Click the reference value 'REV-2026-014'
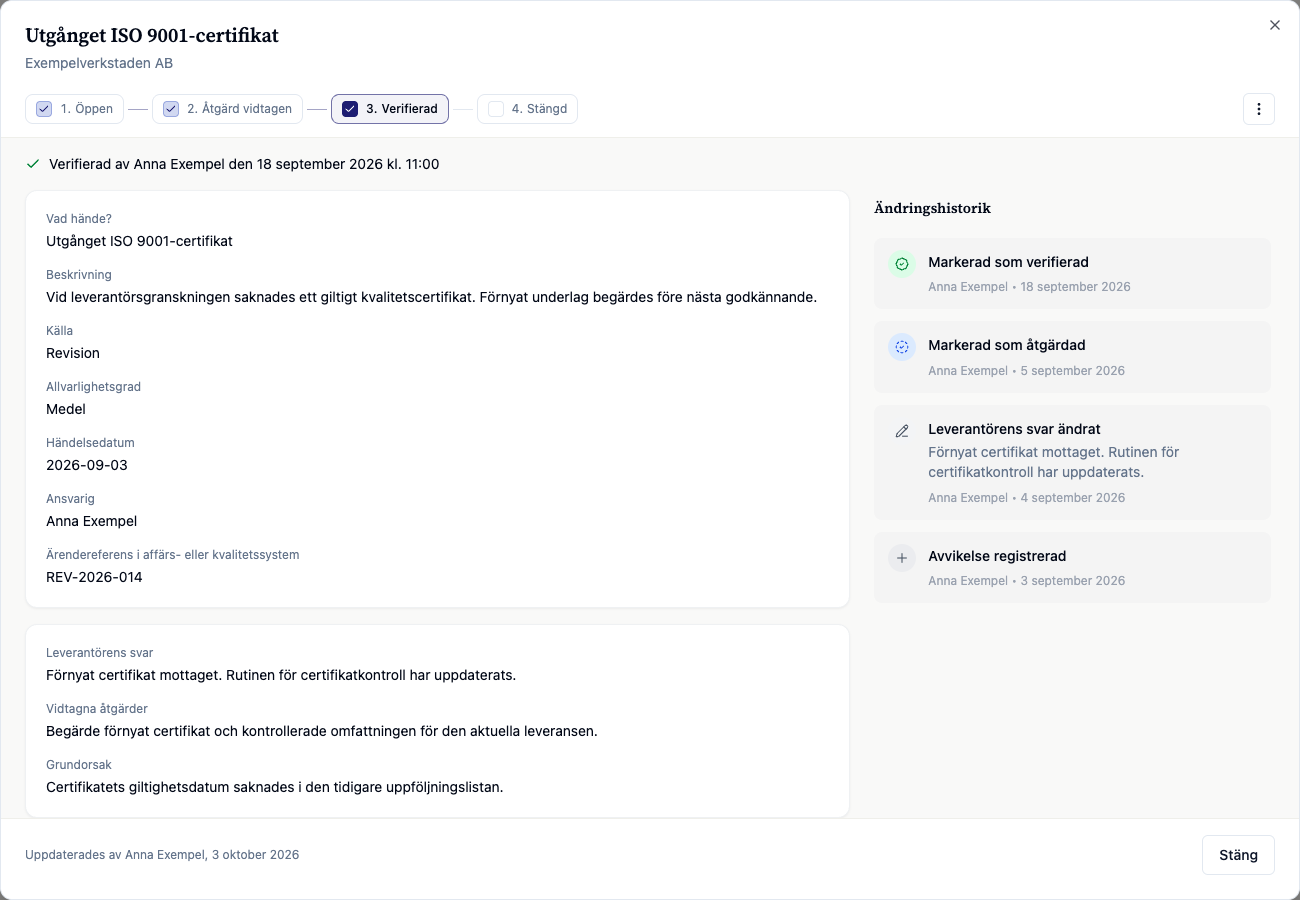This screenshot has width=1300, height=900. tap(94, 577)
